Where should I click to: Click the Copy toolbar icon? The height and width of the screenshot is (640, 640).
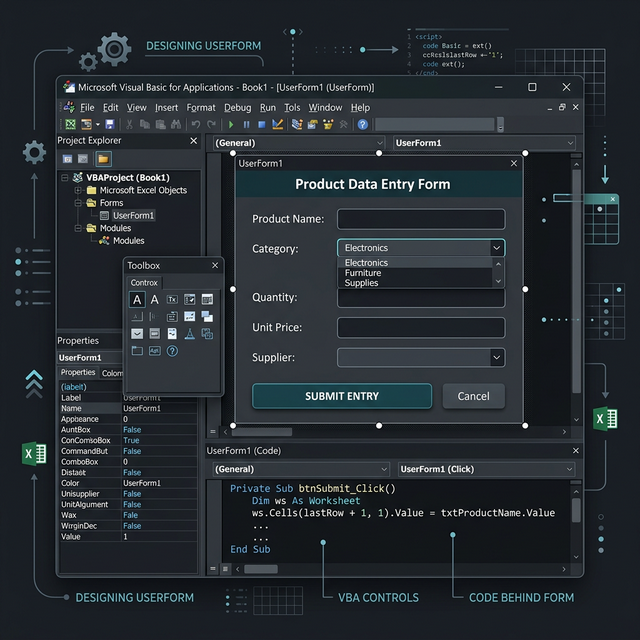tap(144, 124)
